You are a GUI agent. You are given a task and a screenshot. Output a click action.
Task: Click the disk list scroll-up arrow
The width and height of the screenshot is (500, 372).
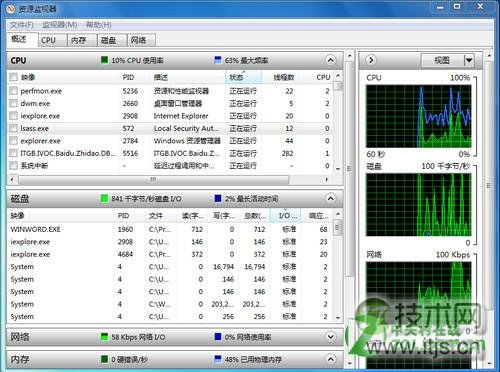[338, 214]
